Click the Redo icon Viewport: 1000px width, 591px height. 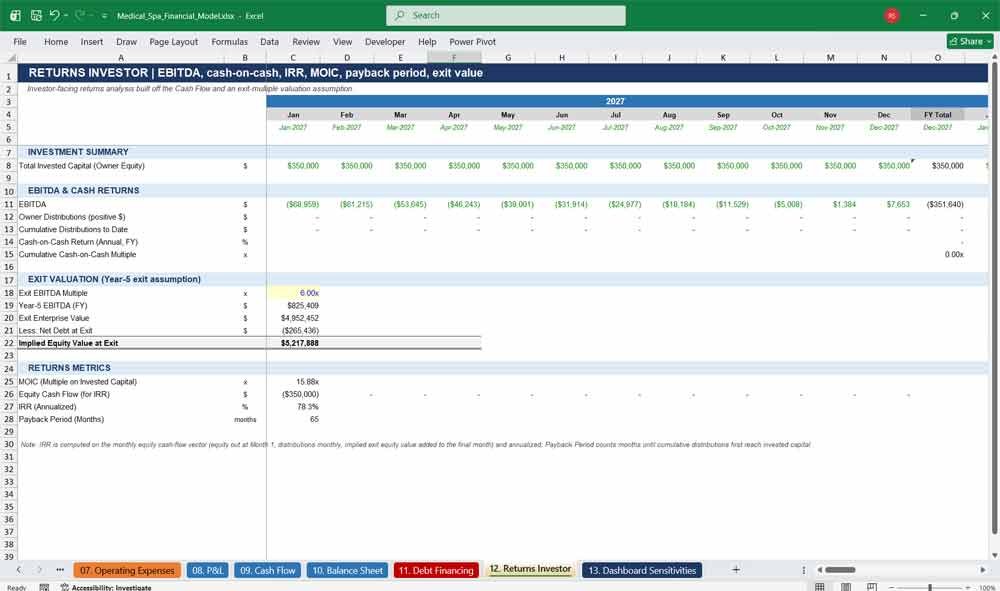80,15
